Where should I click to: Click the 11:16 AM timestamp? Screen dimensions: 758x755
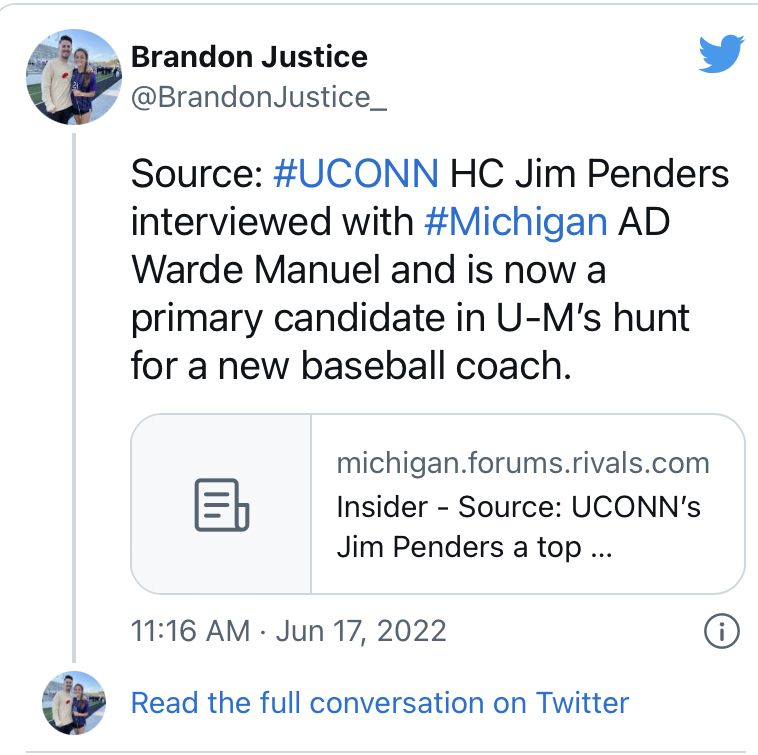point(190,631)
